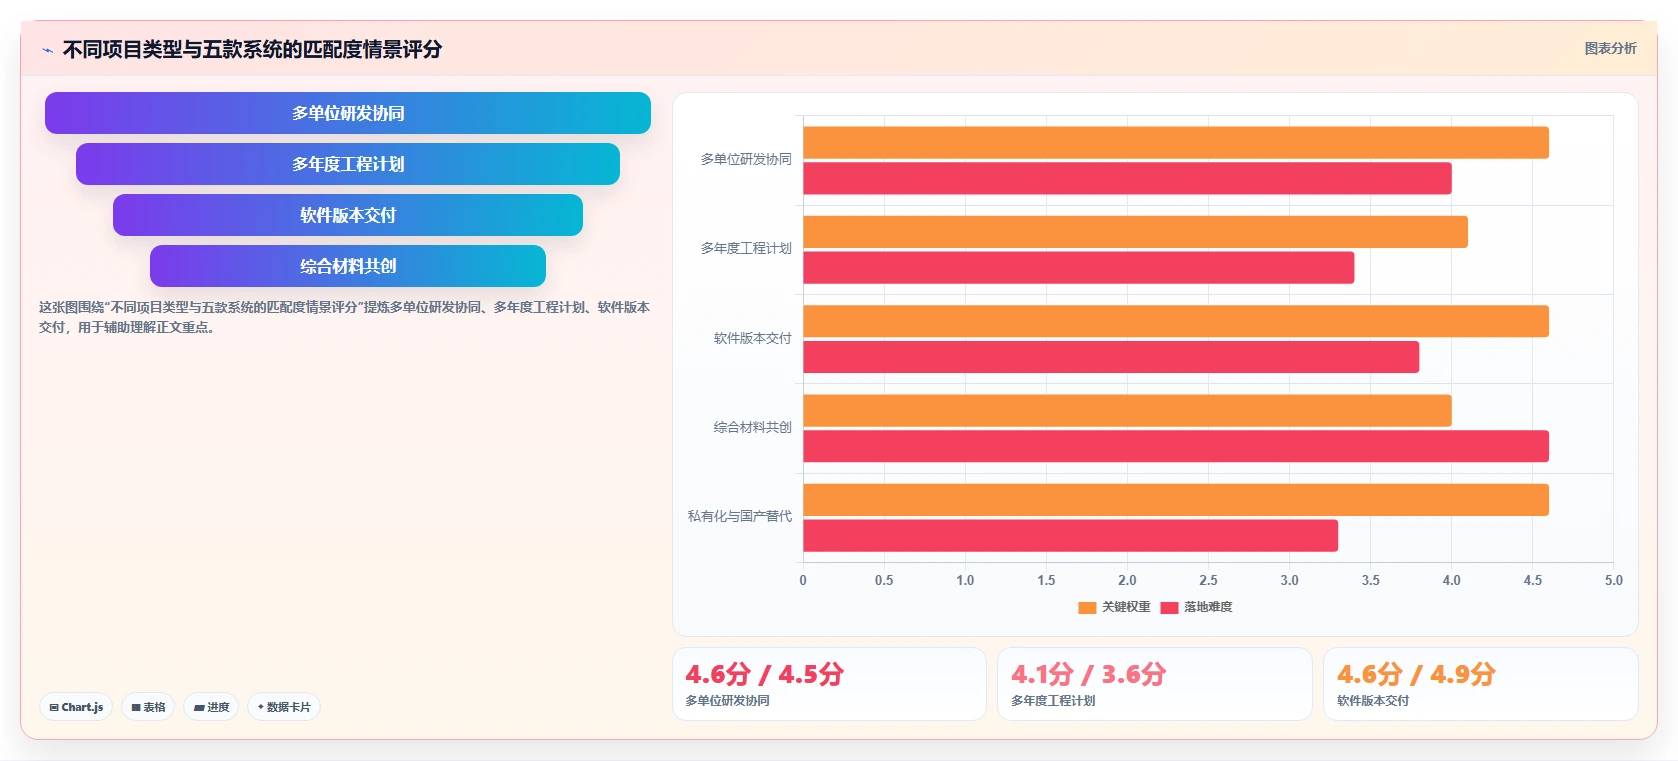1678x761 pixels.
Task: Open the 4.6分 / 4.9分 data card
Action: pos(1480,684)
